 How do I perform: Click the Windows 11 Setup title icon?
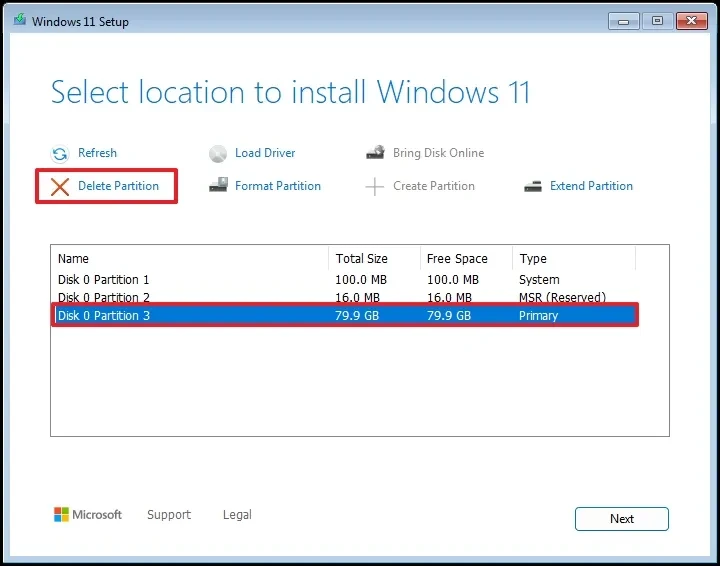coord(21,21)
